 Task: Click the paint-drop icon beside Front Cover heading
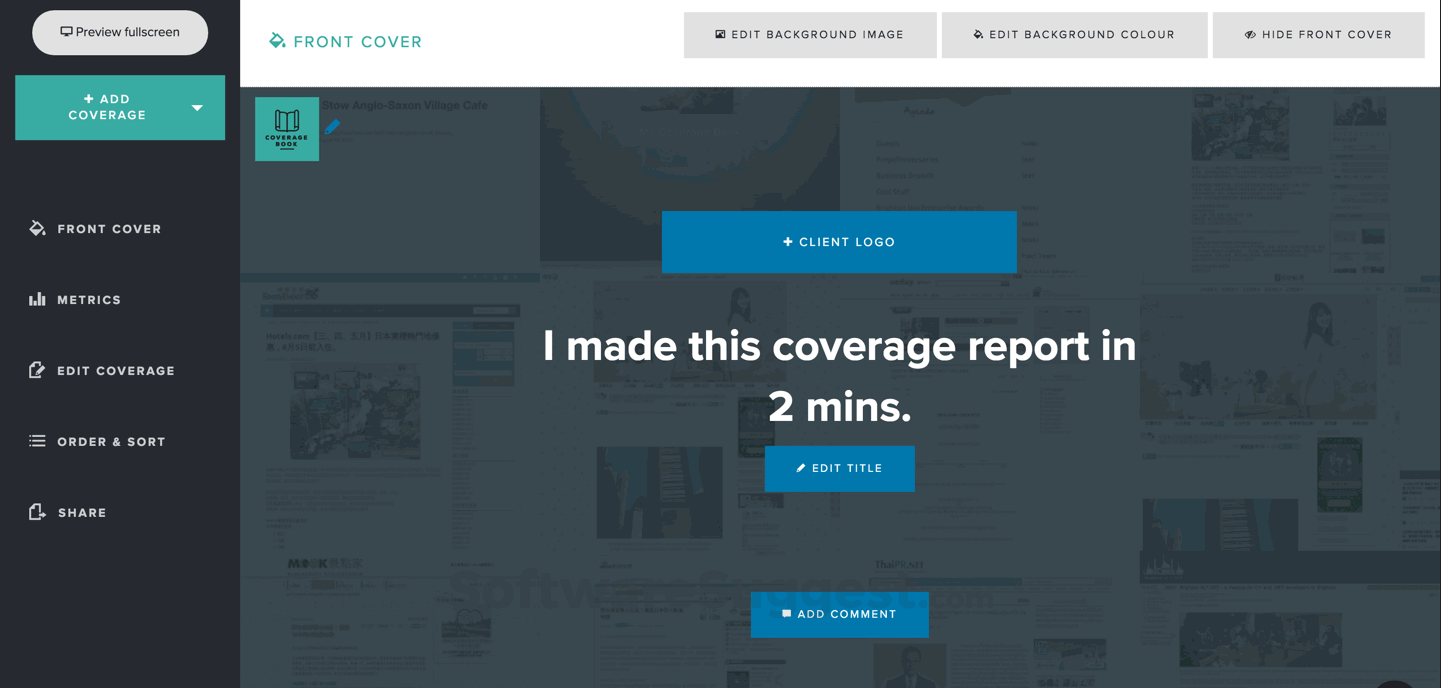[275, 41]
